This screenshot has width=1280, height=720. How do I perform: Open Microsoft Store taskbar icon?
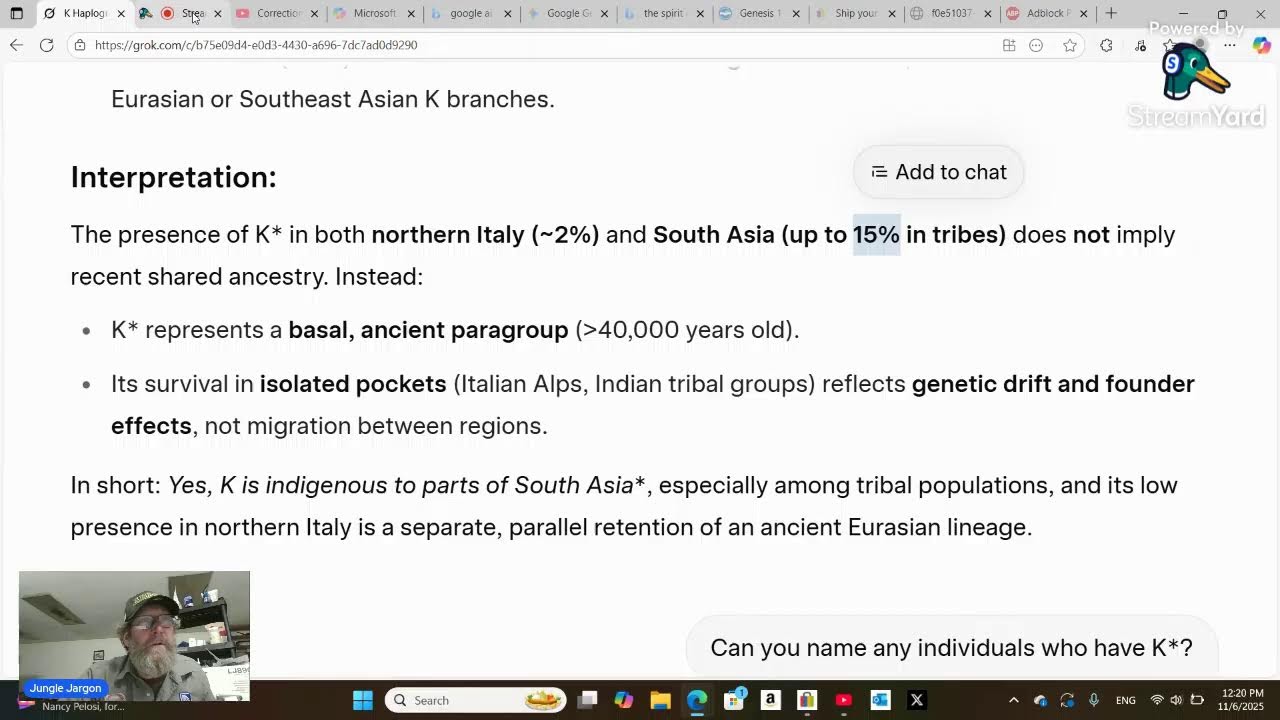click(807, 700)
